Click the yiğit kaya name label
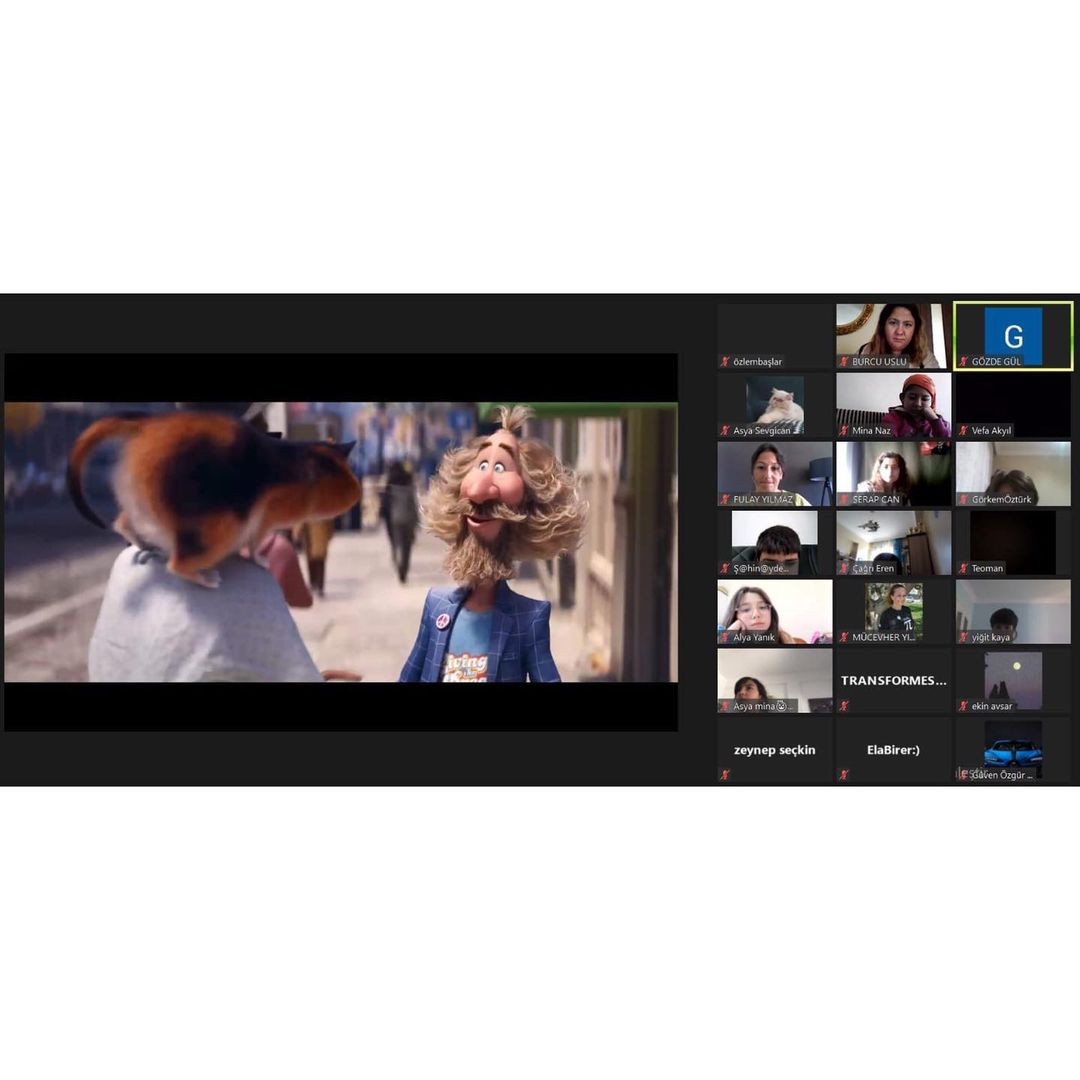The height and width of the screenshot is (1080, 1080). click(990, 637)
